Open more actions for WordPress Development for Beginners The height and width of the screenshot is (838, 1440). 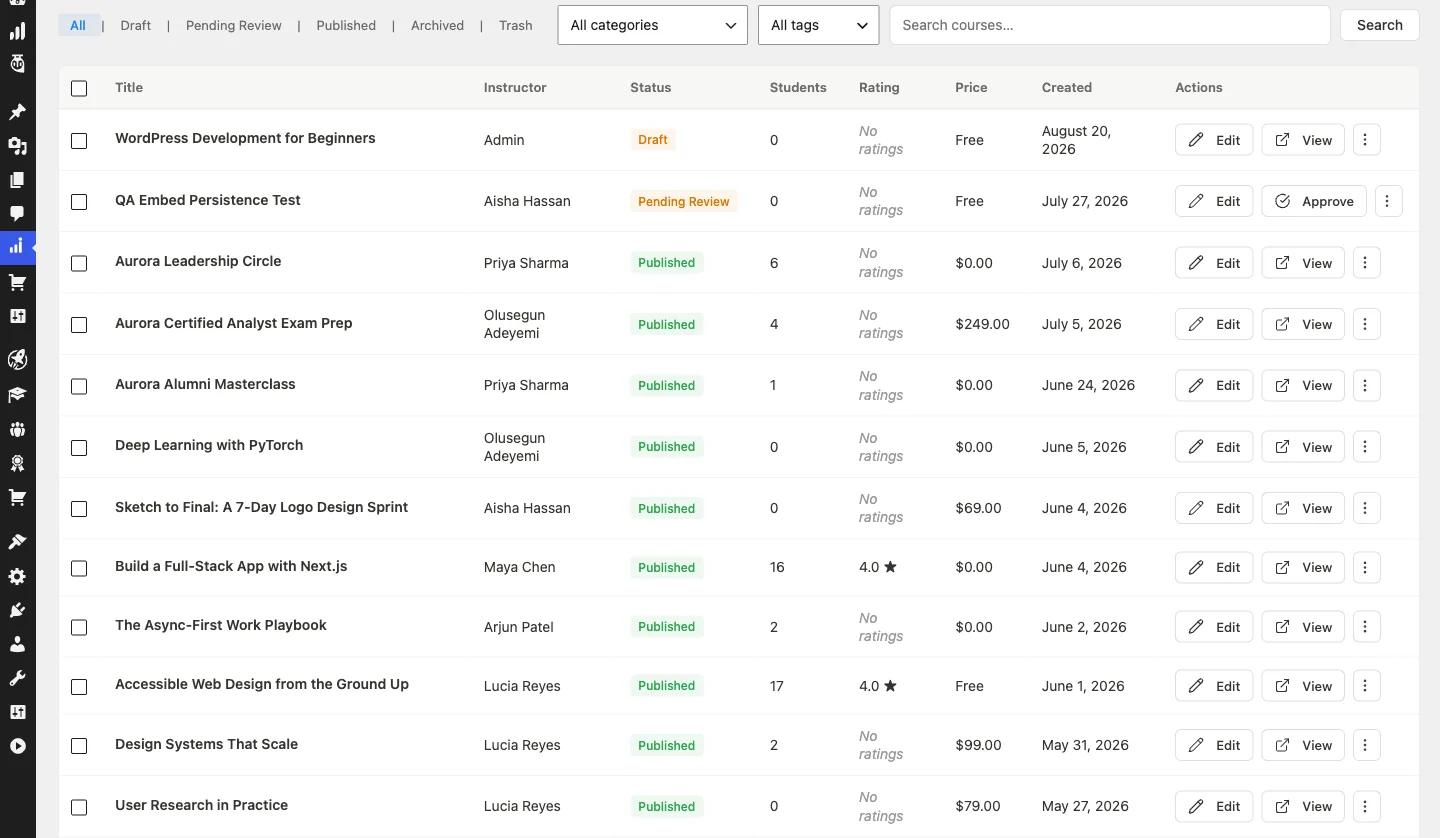[1366, 140]
